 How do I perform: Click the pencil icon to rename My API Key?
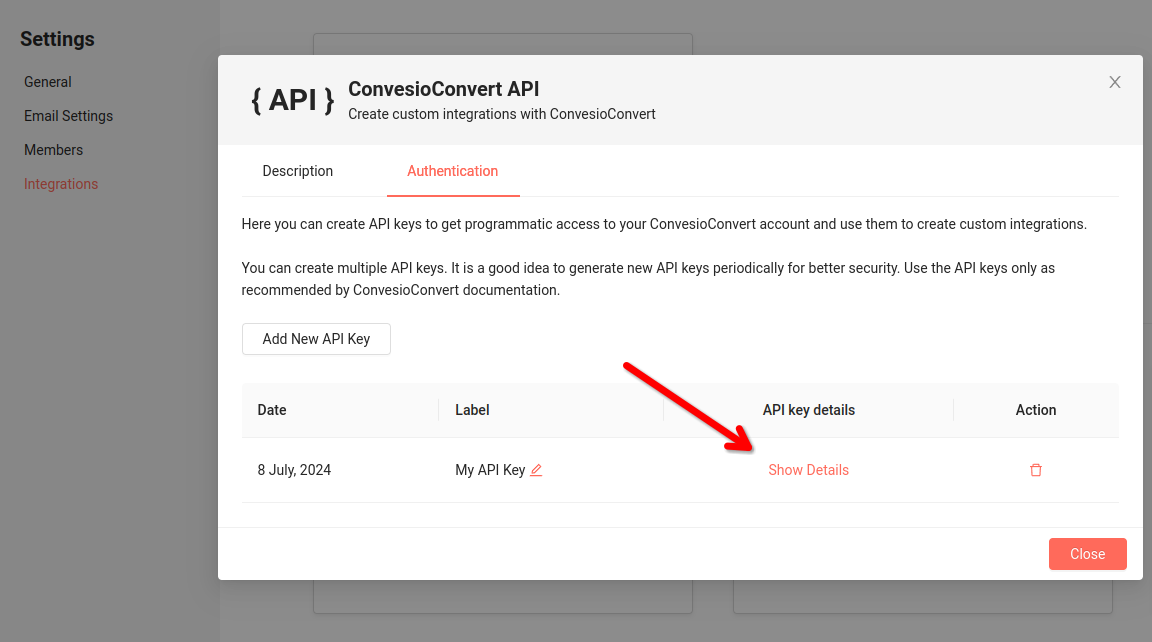click(x=537, y=469)
